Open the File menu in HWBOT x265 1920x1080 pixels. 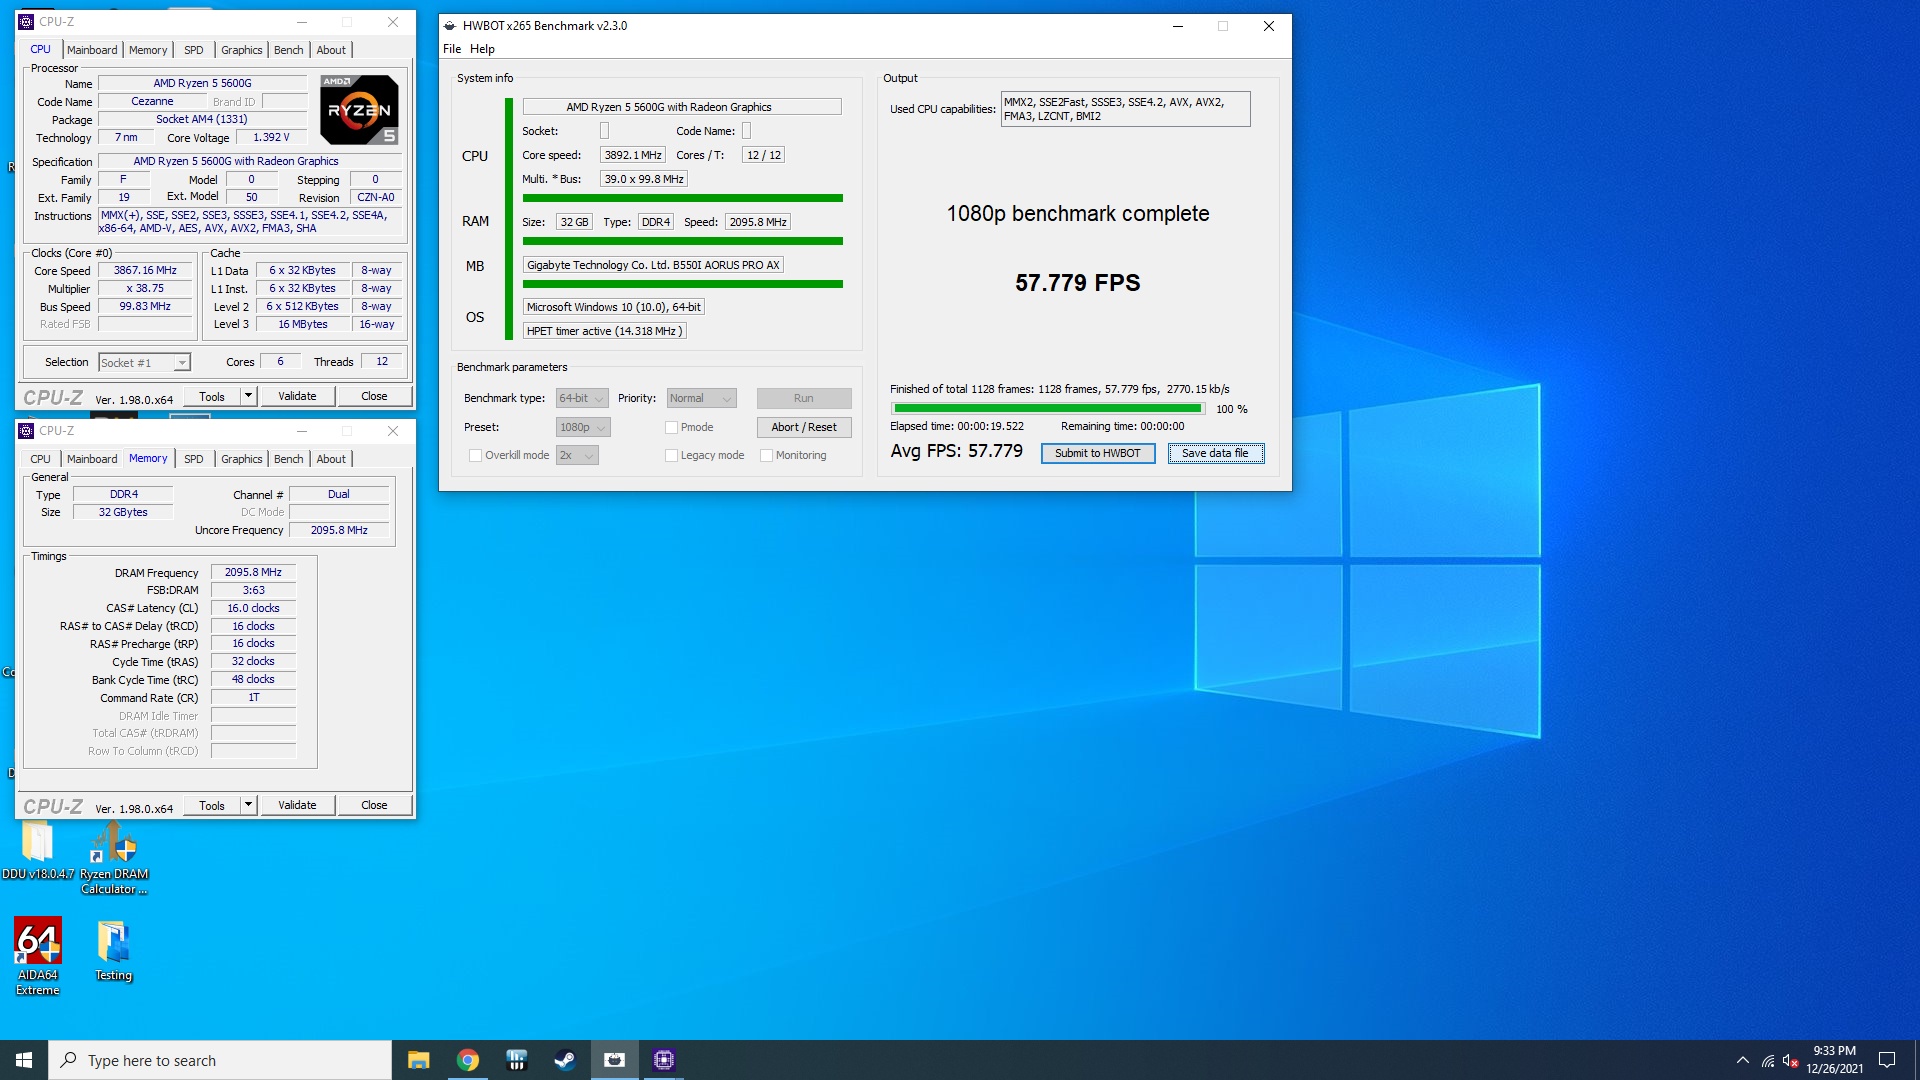click(452, 49)
